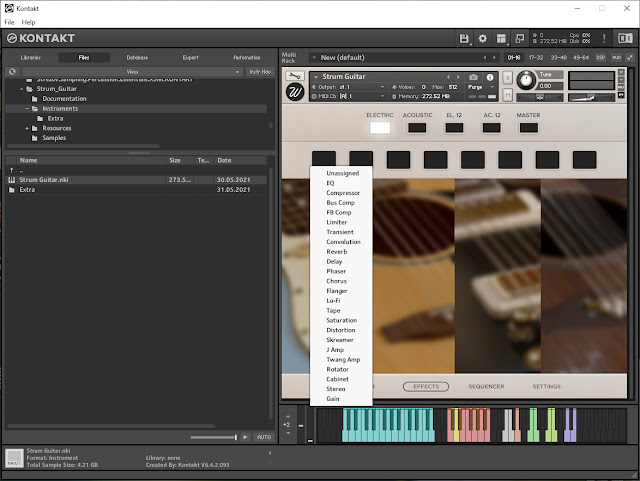Toggle KSP multi script editor button
This screenshot has height=481, width=640.
click(x=601, y=58)
